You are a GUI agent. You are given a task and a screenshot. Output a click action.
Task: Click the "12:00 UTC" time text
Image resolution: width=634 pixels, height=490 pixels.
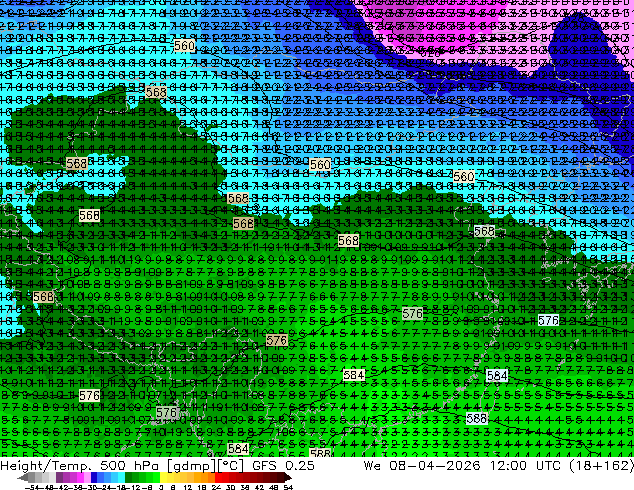click(x=525, y=466)
